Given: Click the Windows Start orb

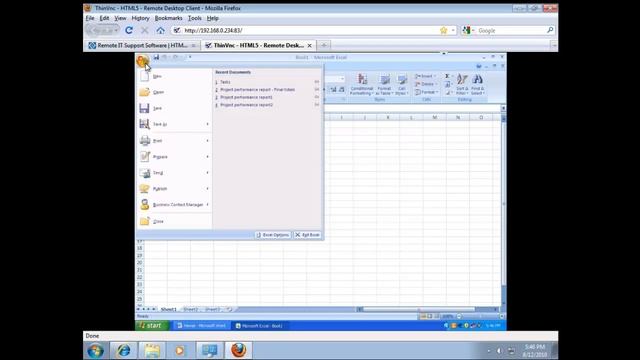Looking at the screenshot, I should 96,351.
